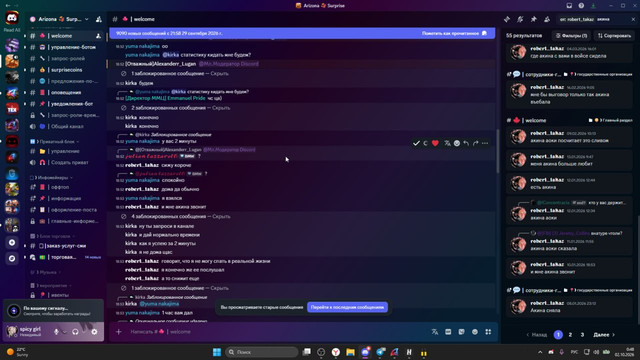Create invite icon on welcome channel row
The height and width of the screenshot is (360, 640).
click(x=98, y=36)
